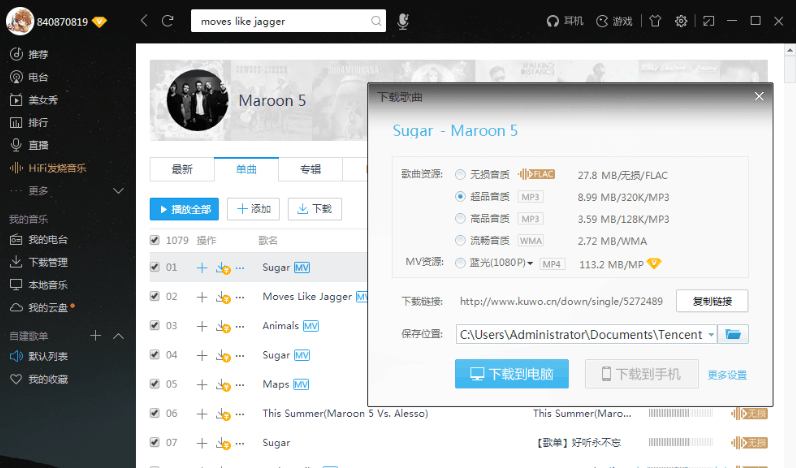Add song 01 Sugar with plus icon

click(202, 268)
